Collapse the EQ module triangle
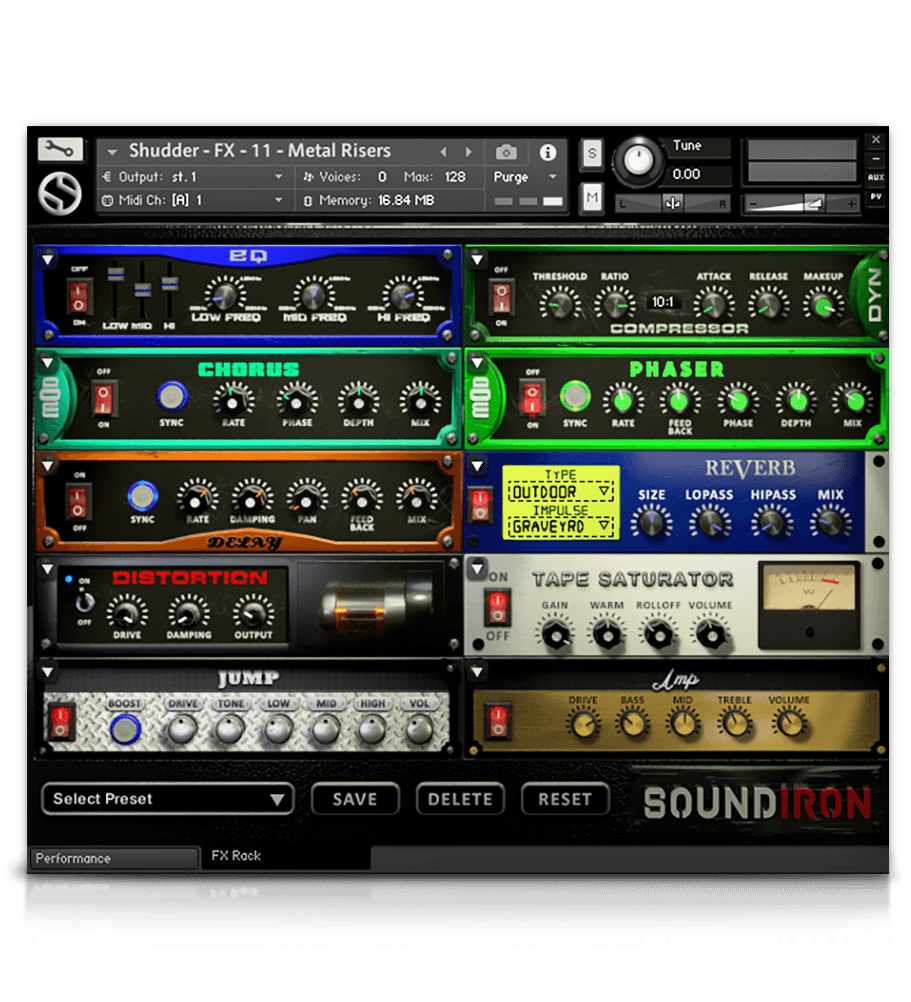The width and height of the screenshot is (911, 1002). point(47,259)
